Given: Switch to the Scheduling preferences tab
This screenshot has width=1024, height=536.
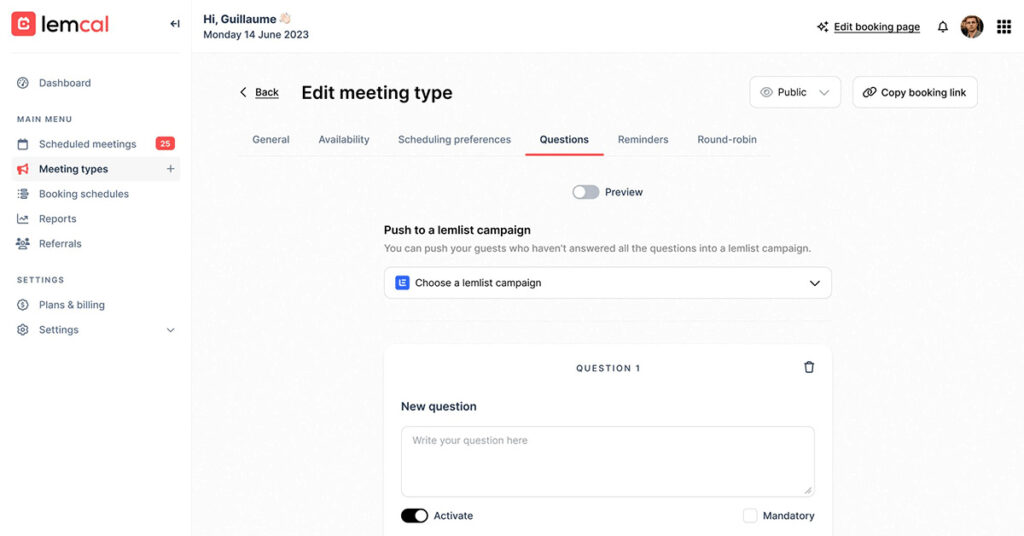Looking at the screenshot, I should [454, 140].
